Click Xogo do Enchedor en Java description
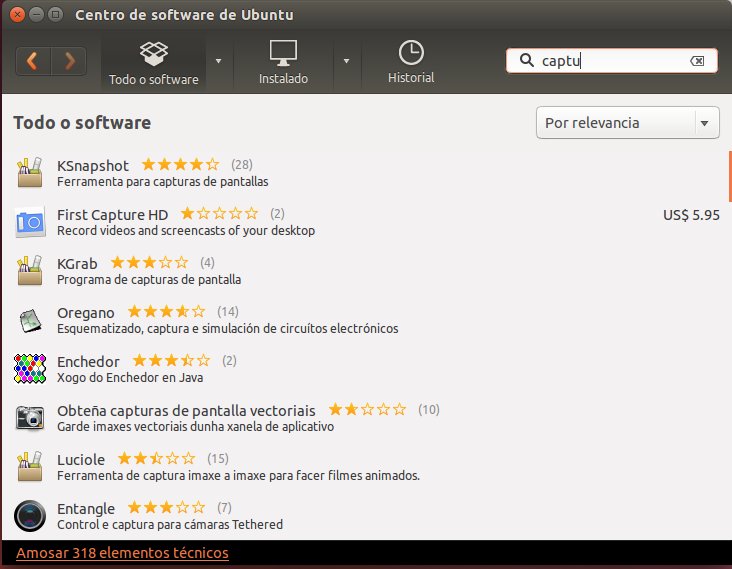The height and width of the screenshot is (569, 732). coord(130,378)
